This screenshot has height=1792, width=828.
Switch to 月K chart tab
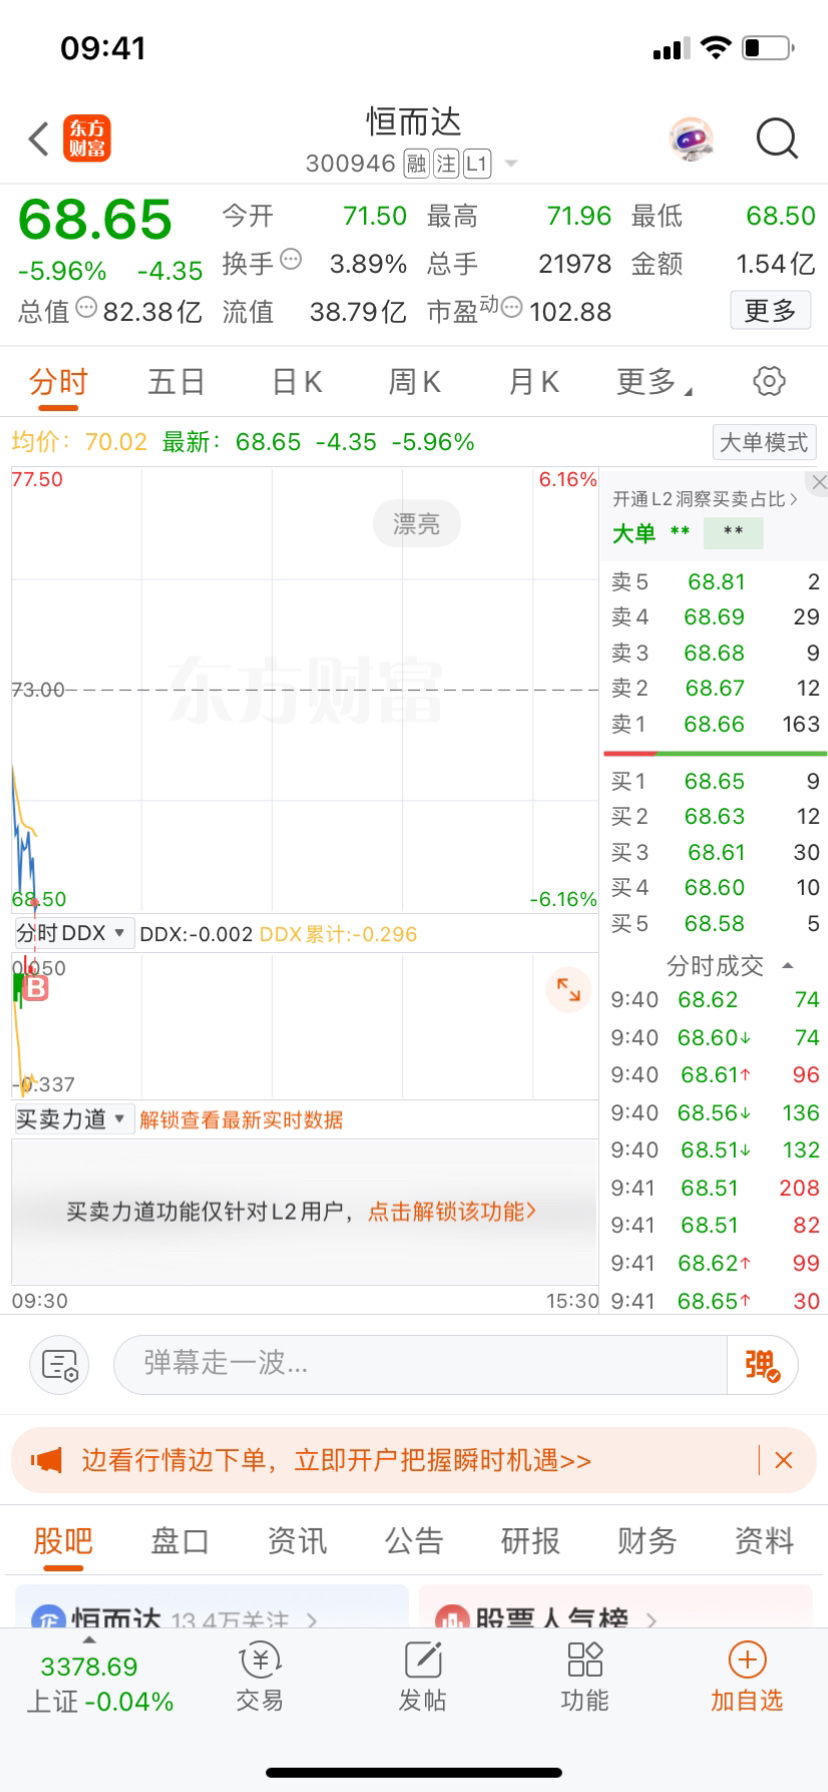point(533,382)
